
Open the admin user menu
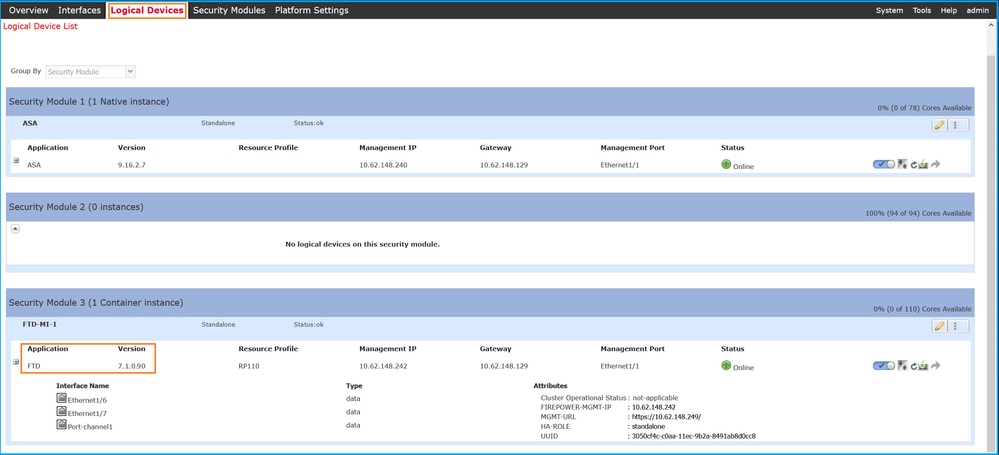977,10
